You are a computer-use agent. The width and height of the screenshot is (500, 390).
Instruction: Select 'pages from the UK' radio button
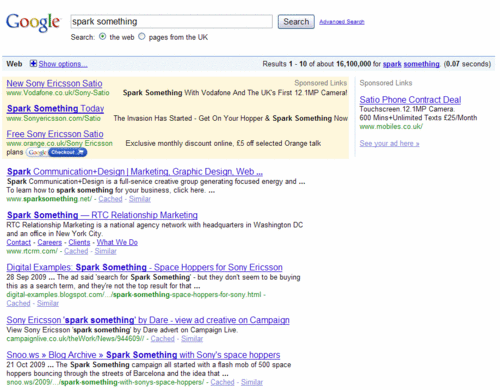tap(142, 36)
